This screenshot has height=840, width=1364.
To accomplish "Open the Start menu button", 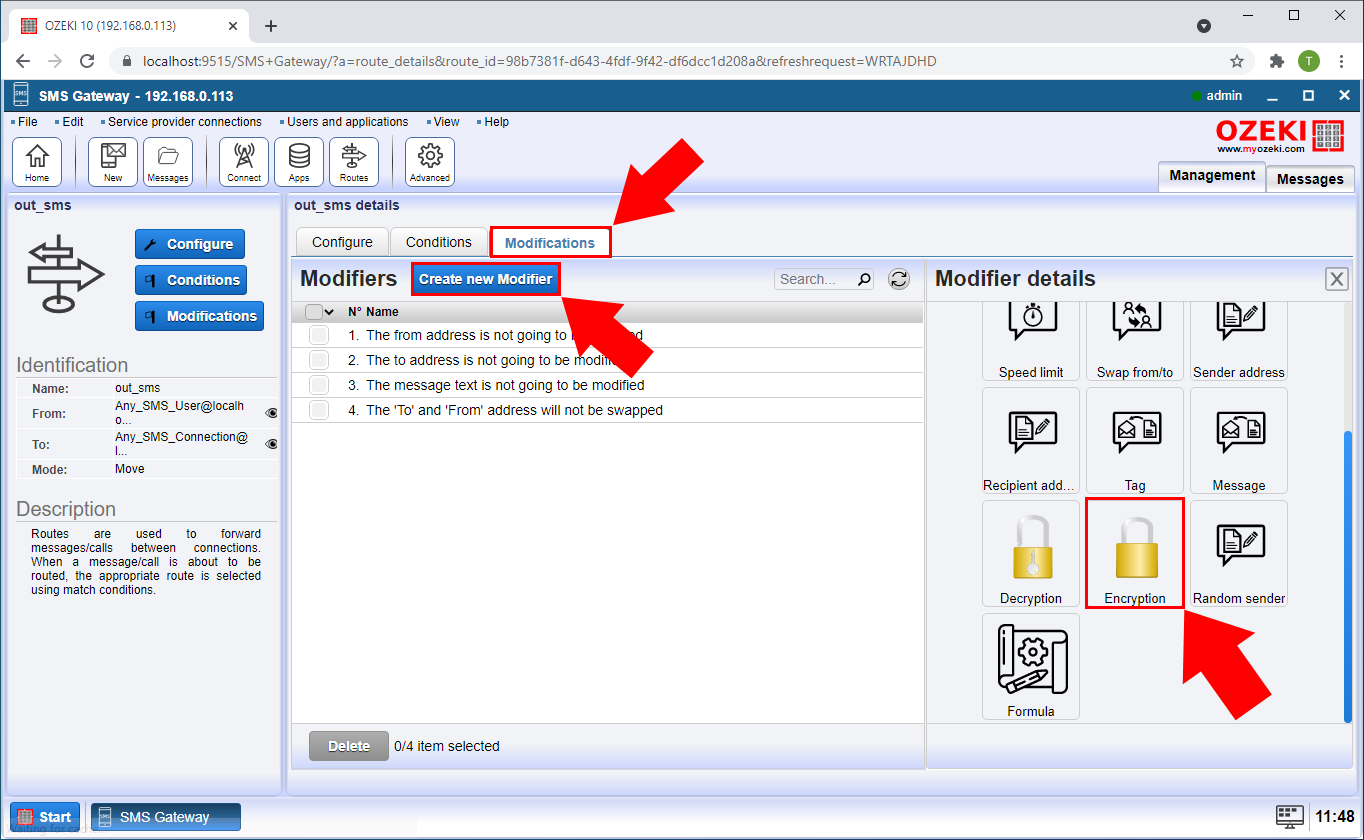I will pos(45,817).
